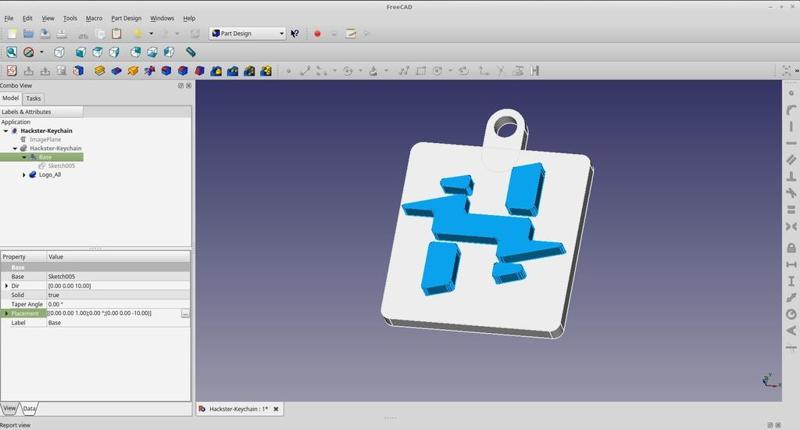Collapse the Base tree item
800x430 pixels.
point(24,157)
